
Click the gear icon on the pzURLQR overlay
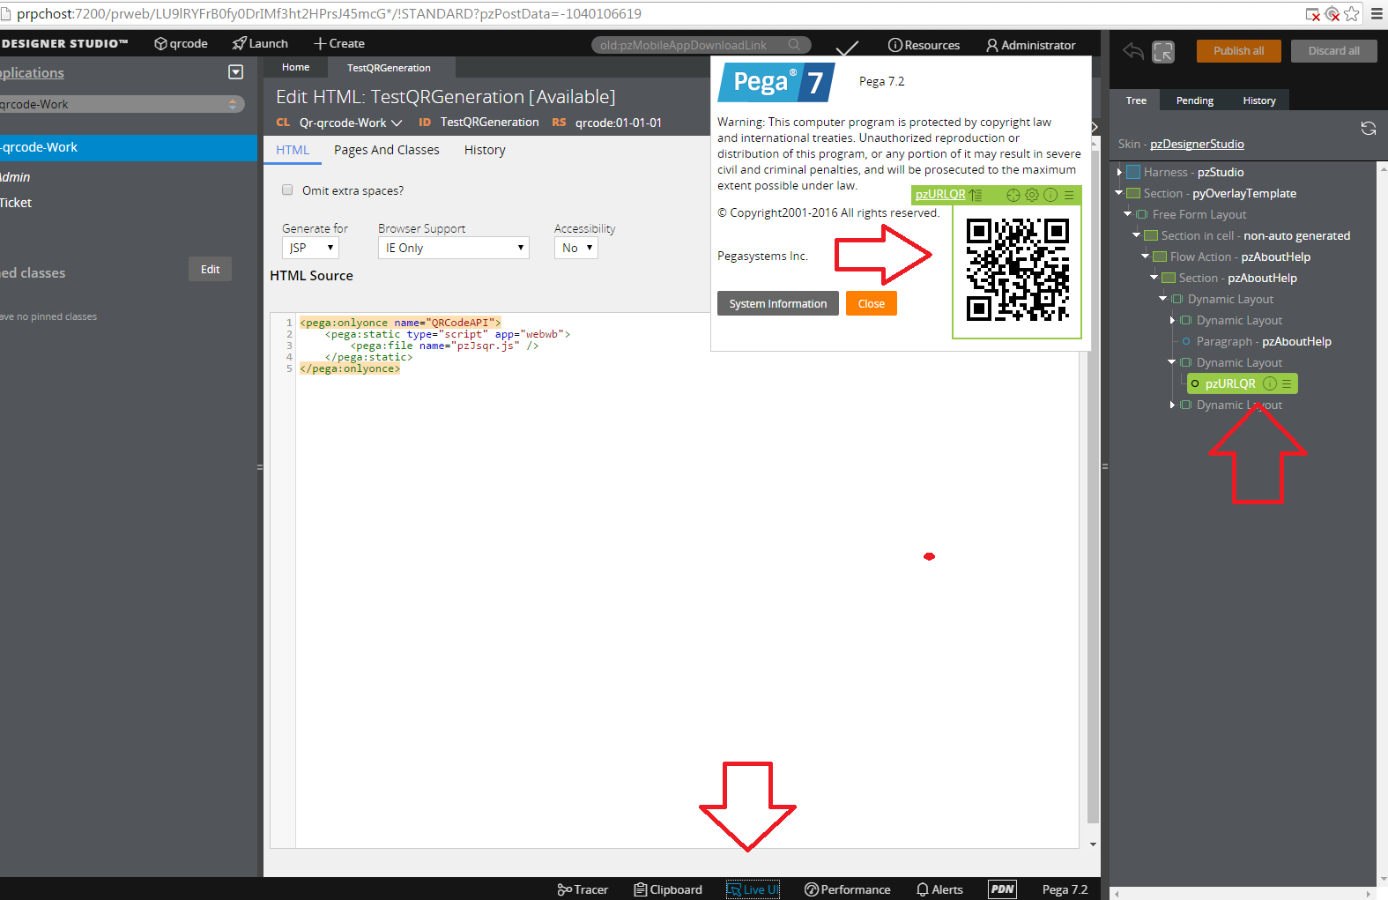[1032, 195]
